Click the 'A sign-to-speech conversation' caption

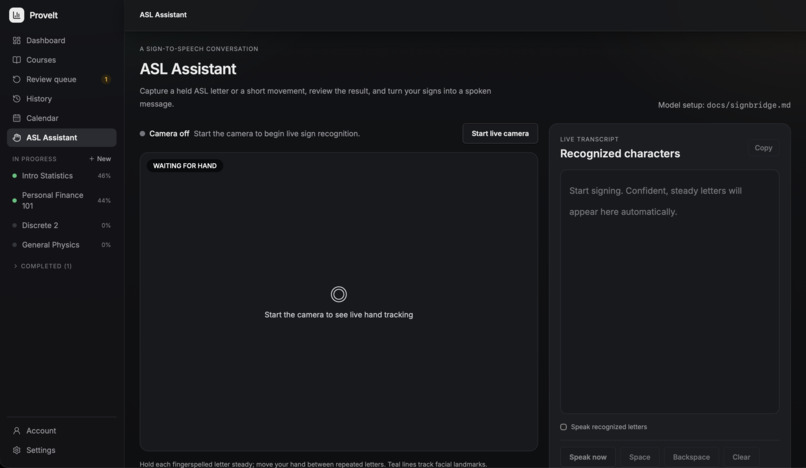(199, 49)
